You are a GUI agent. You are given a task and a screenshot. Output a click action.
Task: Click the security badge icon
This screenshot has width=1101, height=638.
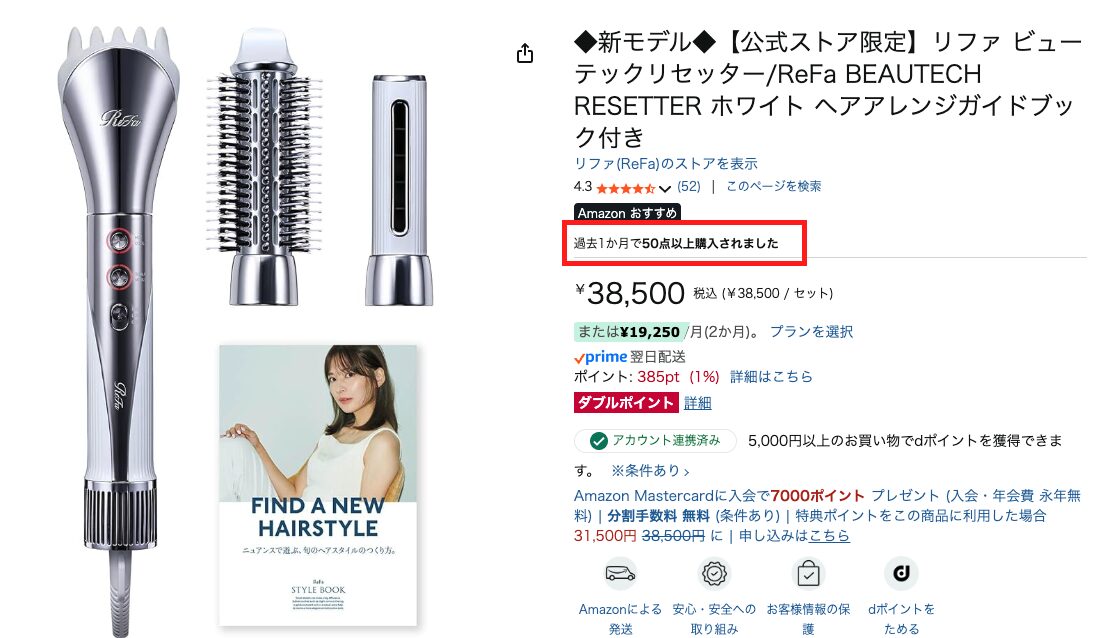click(714, 574)
